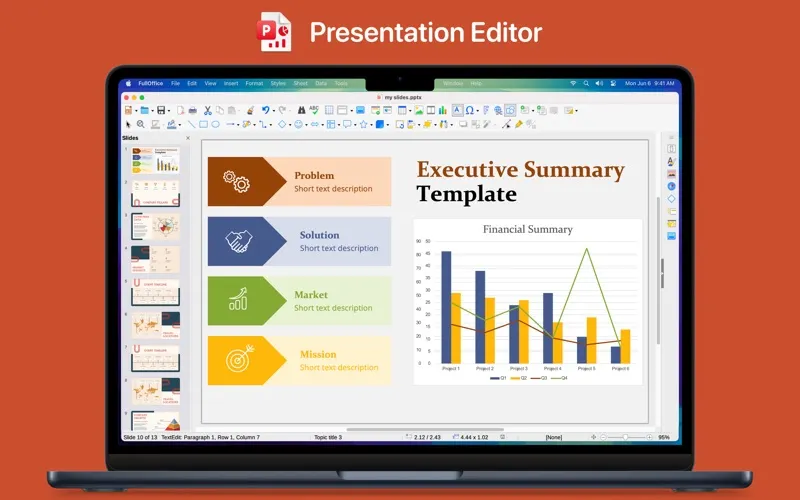Click the Clone formatting paintbrush icon
This screenshot has width=800, height=500.
[x=250, y=110]
